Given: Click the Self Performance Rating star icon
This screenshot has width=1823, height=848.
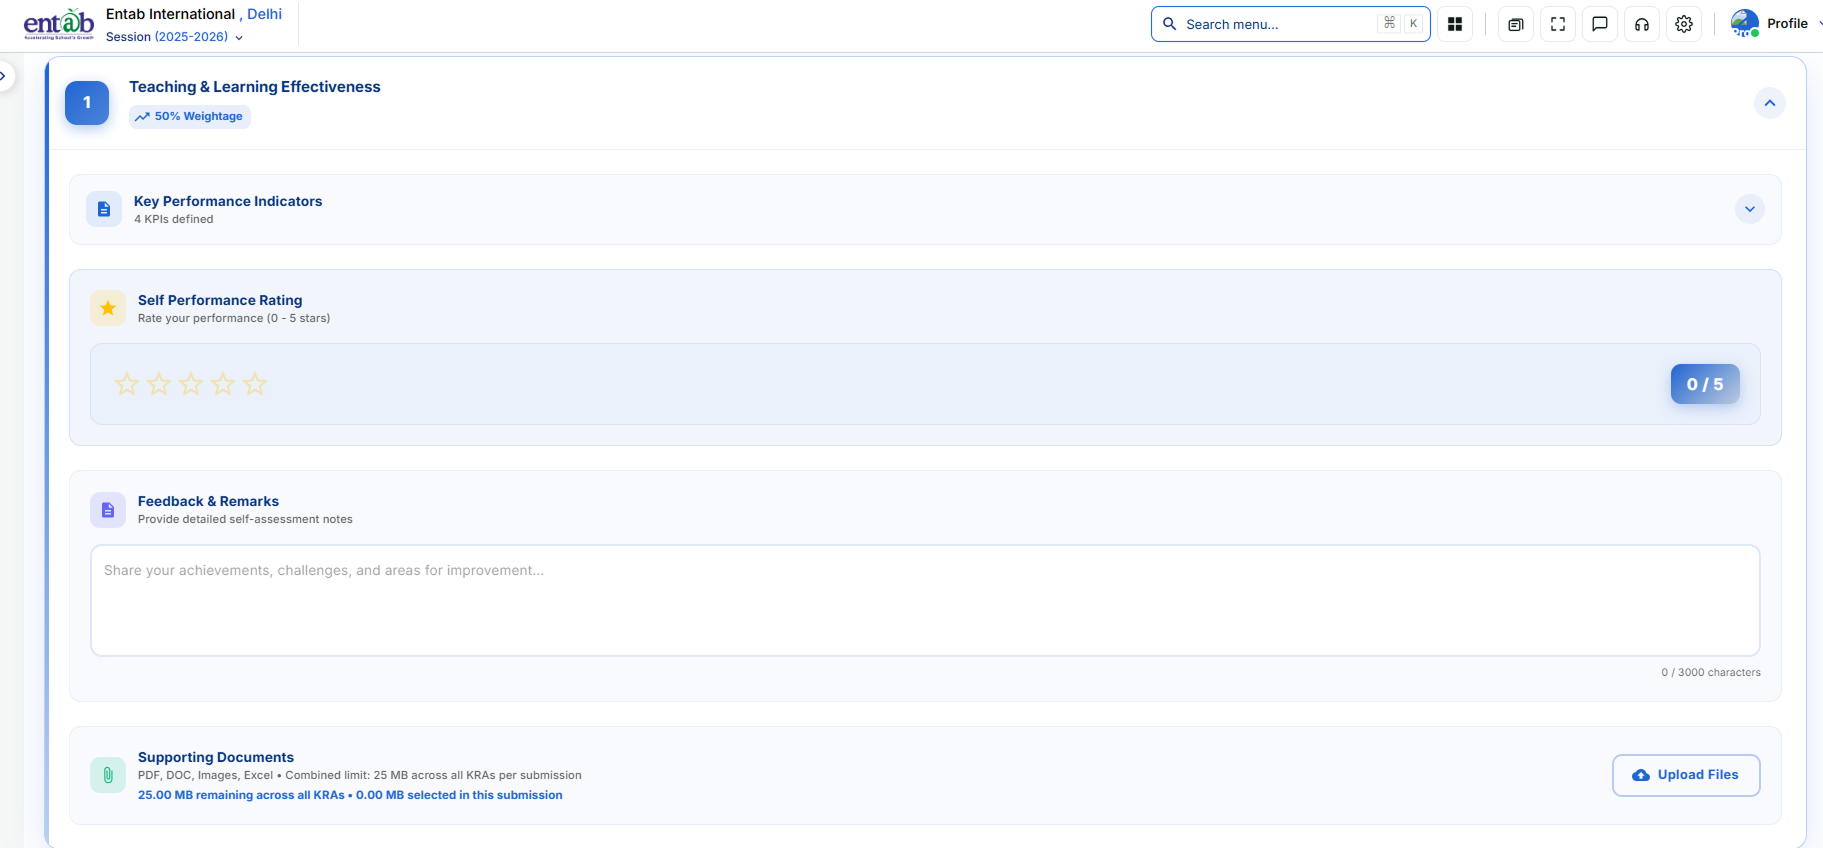Looking at the screenshot, I should pyautogui.click(x=108, y=308).
